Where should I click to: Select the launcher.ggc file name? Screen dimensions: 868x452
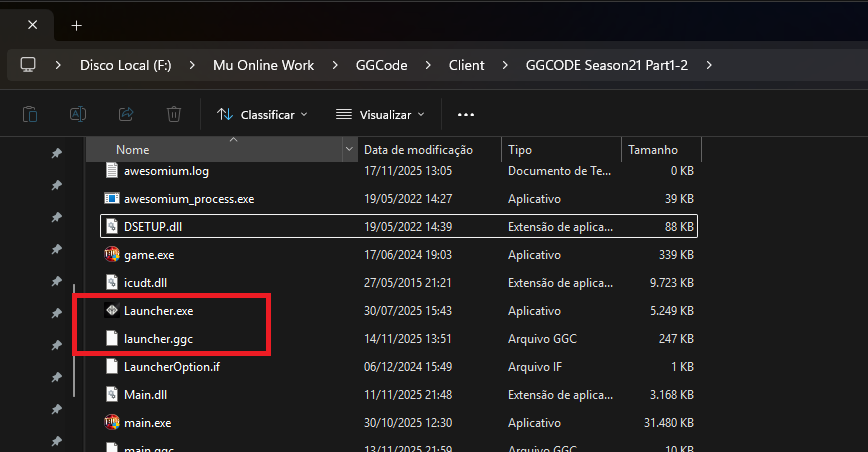coord(158,339)
